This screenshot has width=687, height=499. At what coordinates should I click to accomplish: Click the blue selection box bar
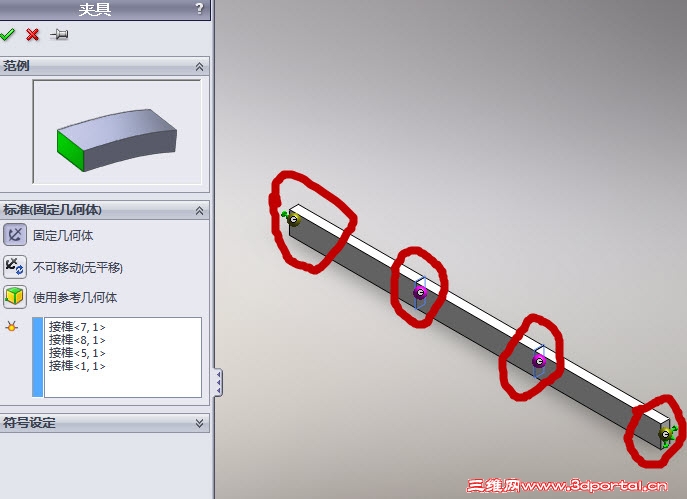coord(38,357)
